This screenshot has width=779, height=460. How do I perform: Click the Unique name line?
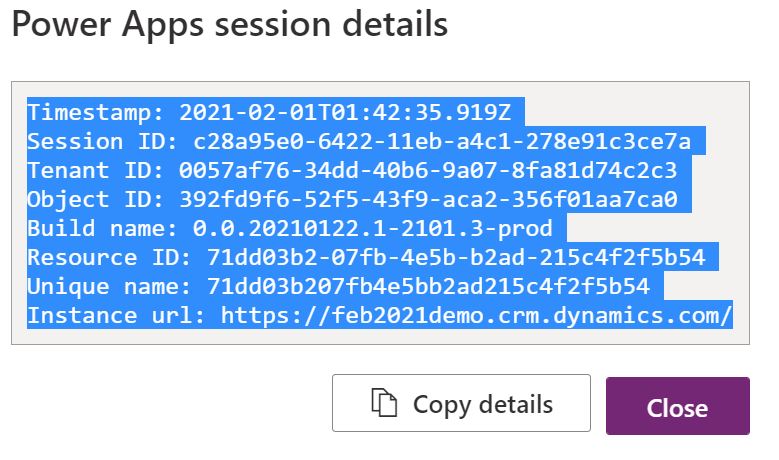click(338, 286)
